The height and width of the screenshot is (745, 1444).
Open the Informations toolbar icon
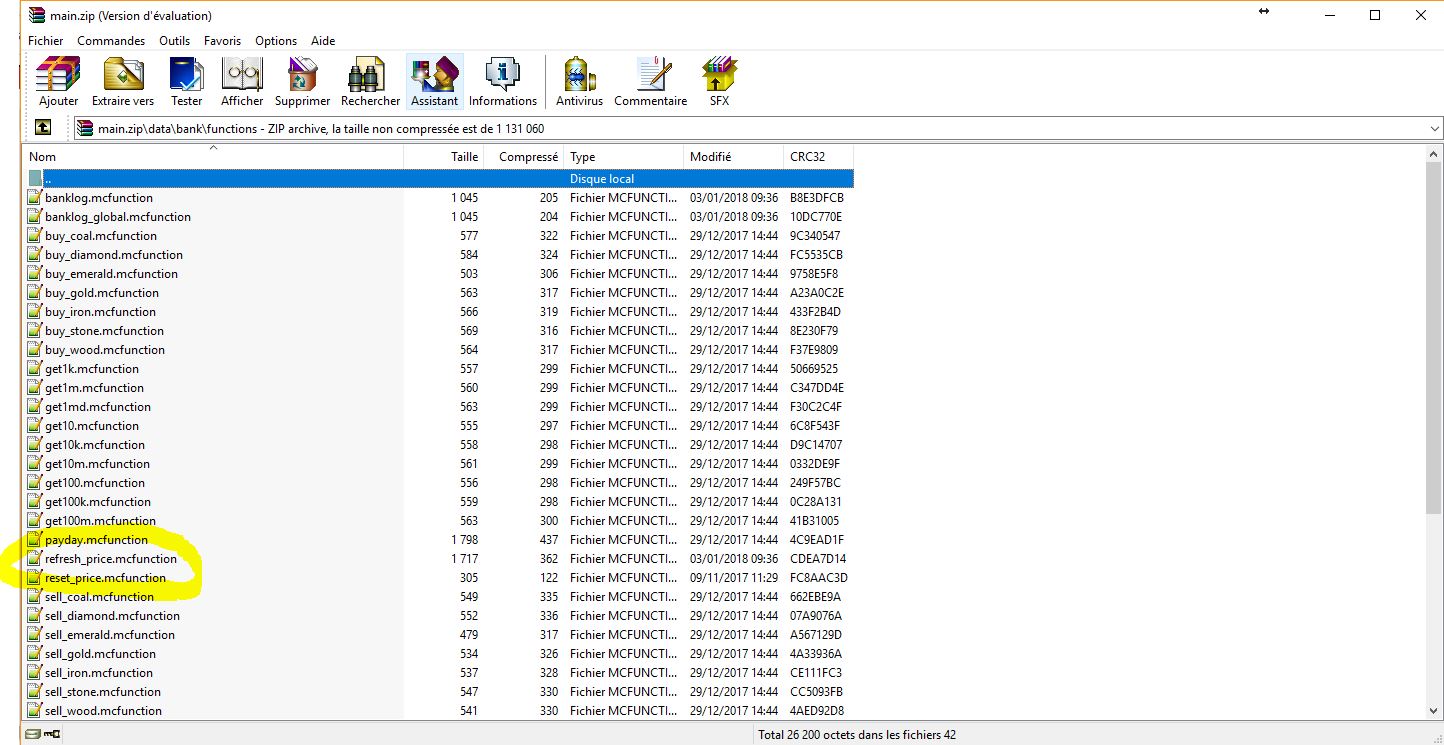(502, 81)
